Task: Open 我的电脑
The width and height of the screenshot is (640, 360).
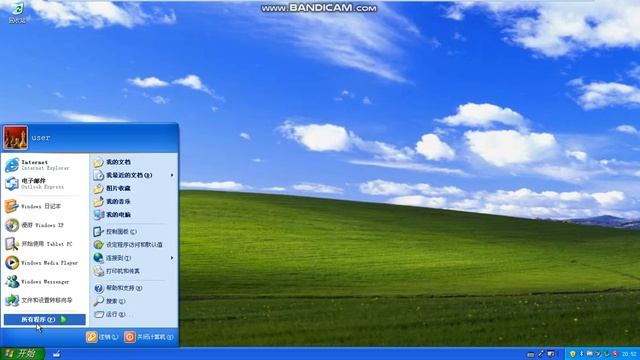Action: tap(134, 214)
